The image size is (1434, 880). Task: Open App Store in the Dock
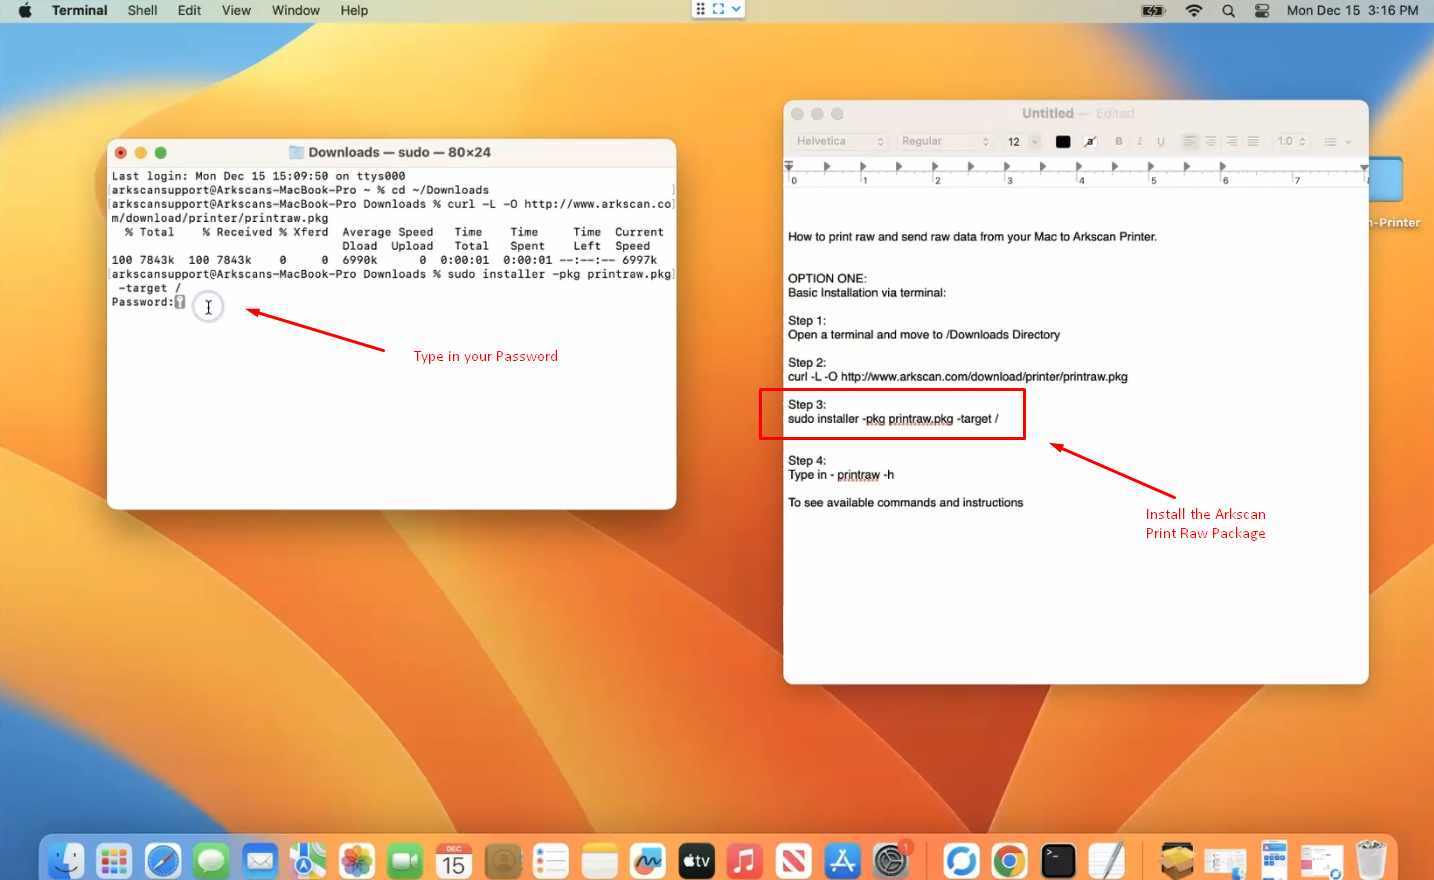842,860
